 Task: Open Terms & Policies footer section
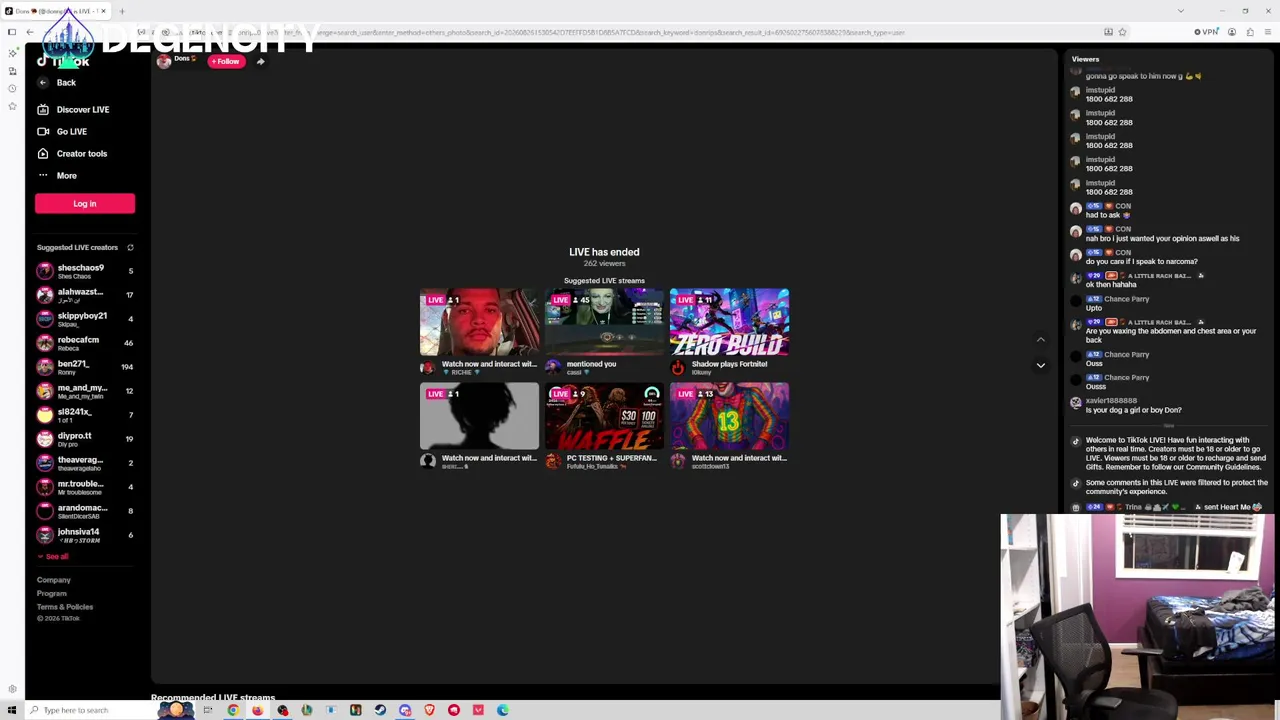(x=65, y=607)
